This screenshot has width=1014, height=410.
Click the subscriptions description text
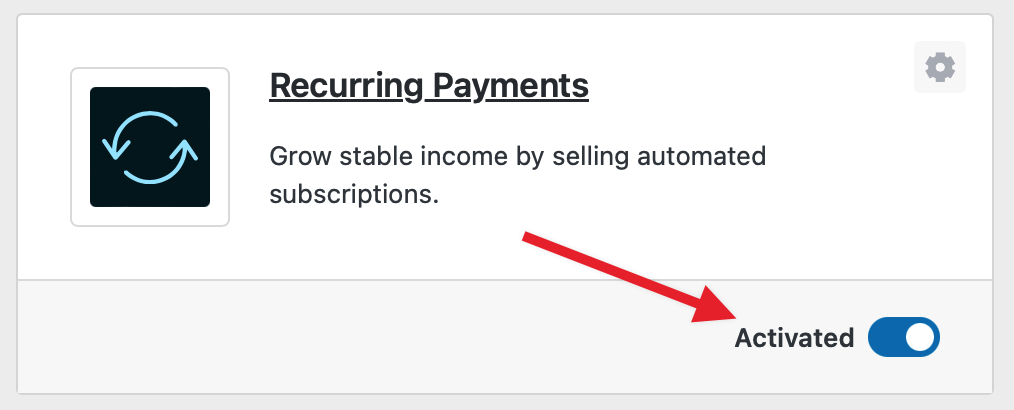pos(354,193)
